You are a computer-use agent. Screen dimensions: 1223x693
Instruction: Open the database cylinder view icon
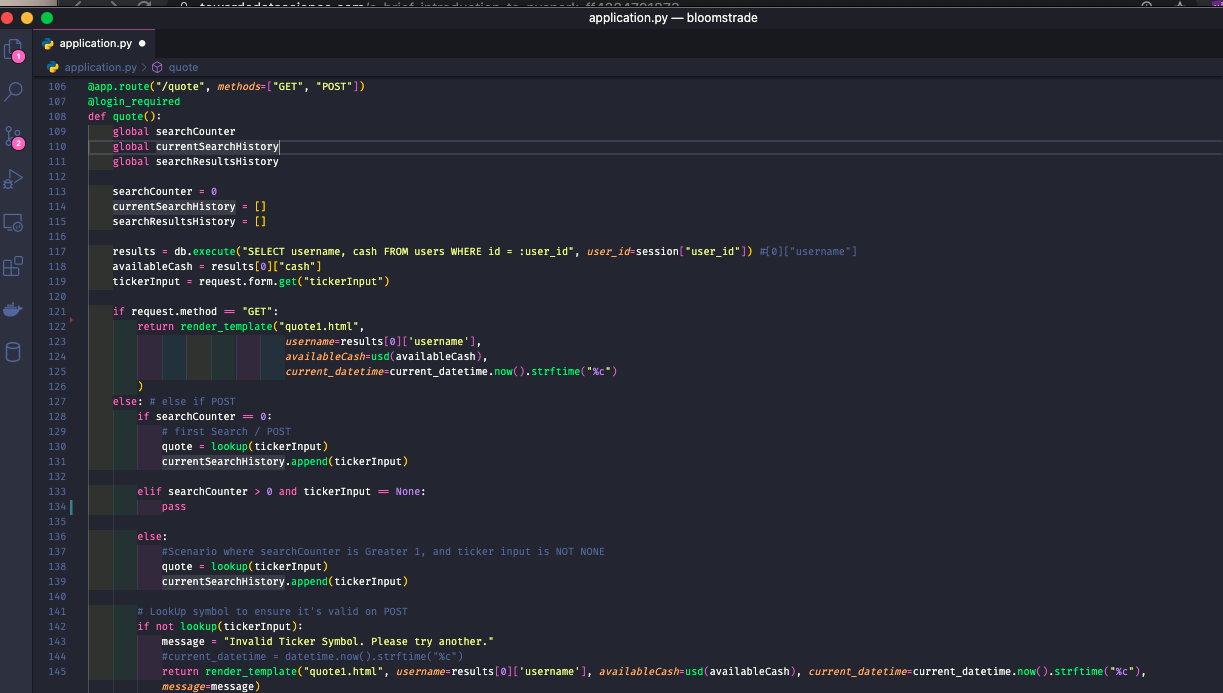click(x=14, y=351)
